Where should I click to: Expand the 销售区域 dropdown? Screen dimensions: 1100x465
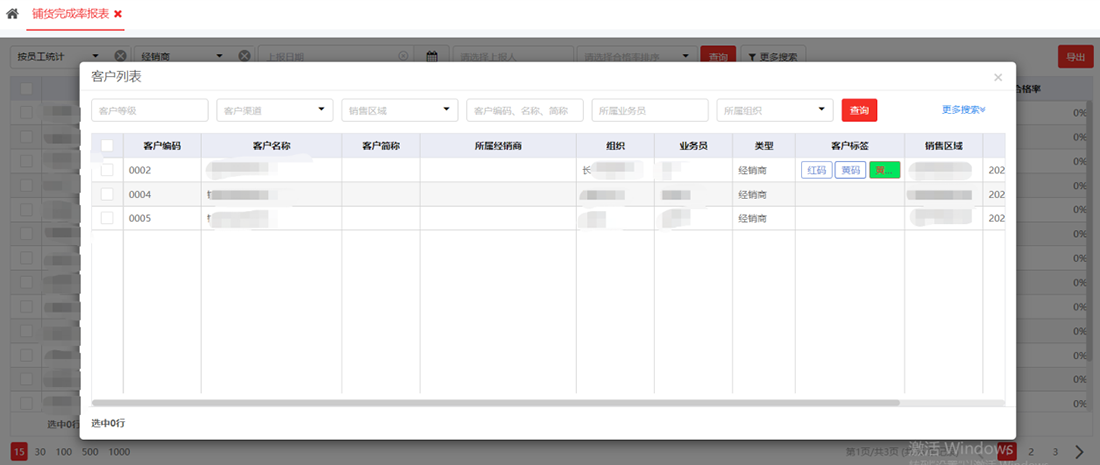[x=400, y=110]
